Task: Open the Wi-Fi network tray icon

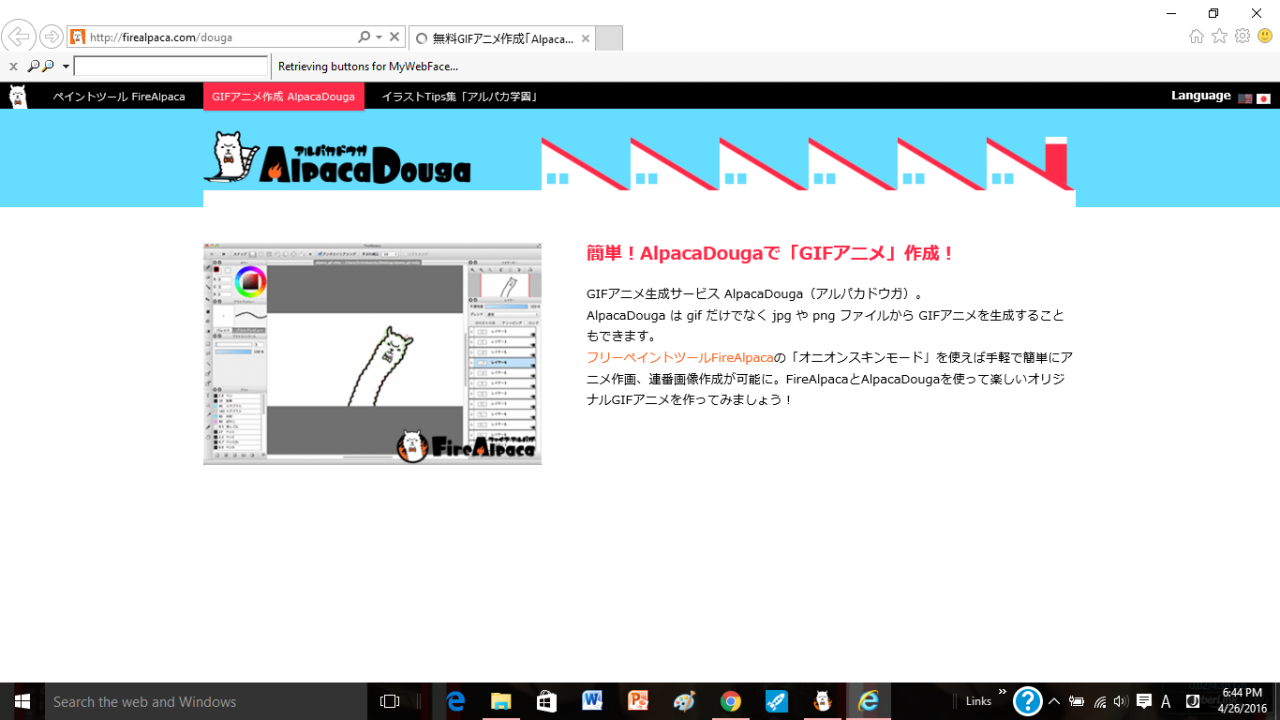Action: (x=1099, y=701)
